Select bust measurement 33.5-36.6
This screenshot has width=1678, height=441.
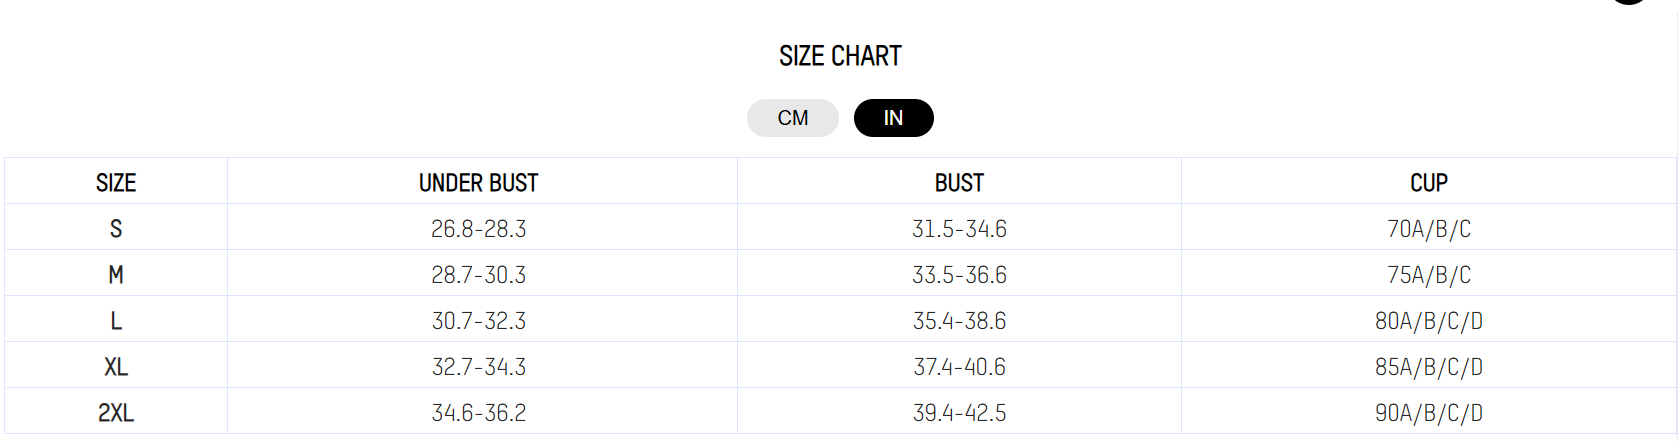coord(959,275)
